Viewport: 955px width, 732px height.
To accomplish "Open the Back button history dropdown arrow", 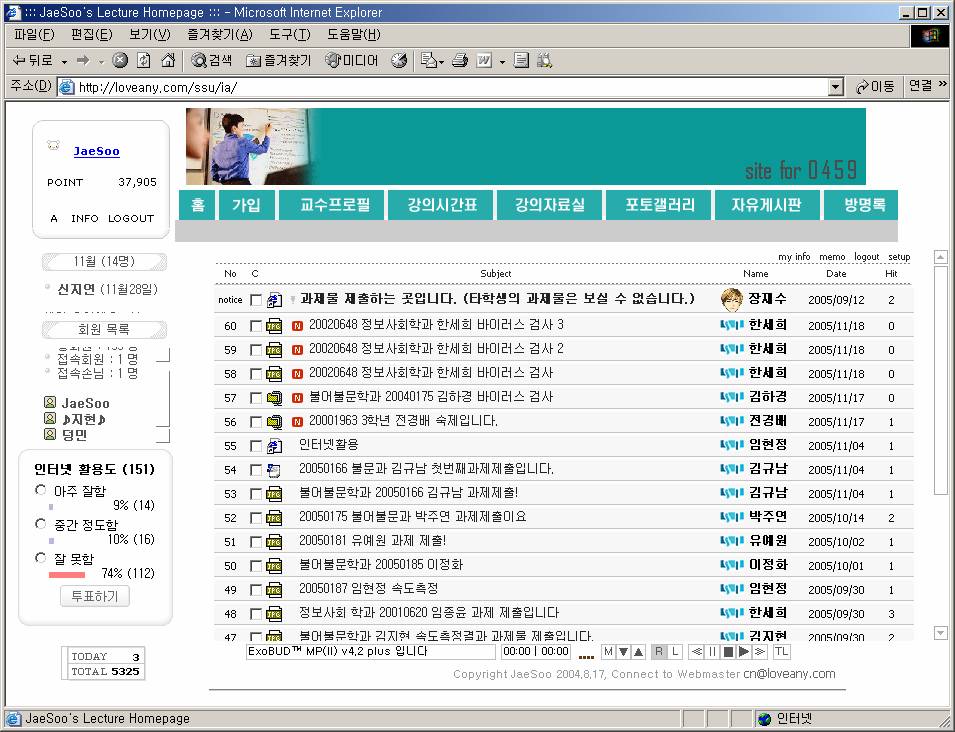I will [64, 61].
